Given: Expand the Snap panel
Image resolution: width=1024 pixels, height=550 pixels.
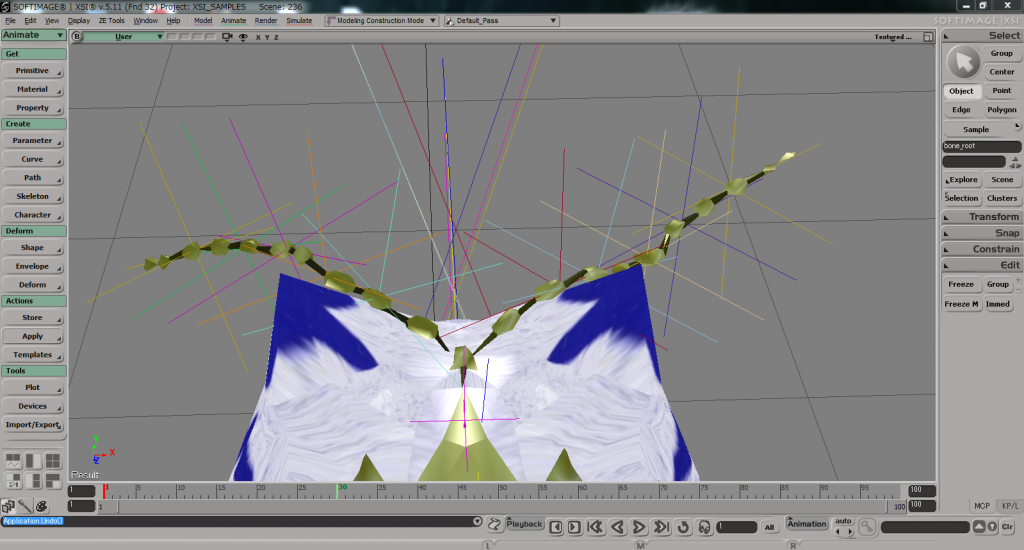Looking at the screenshot, I should [982, 233].
